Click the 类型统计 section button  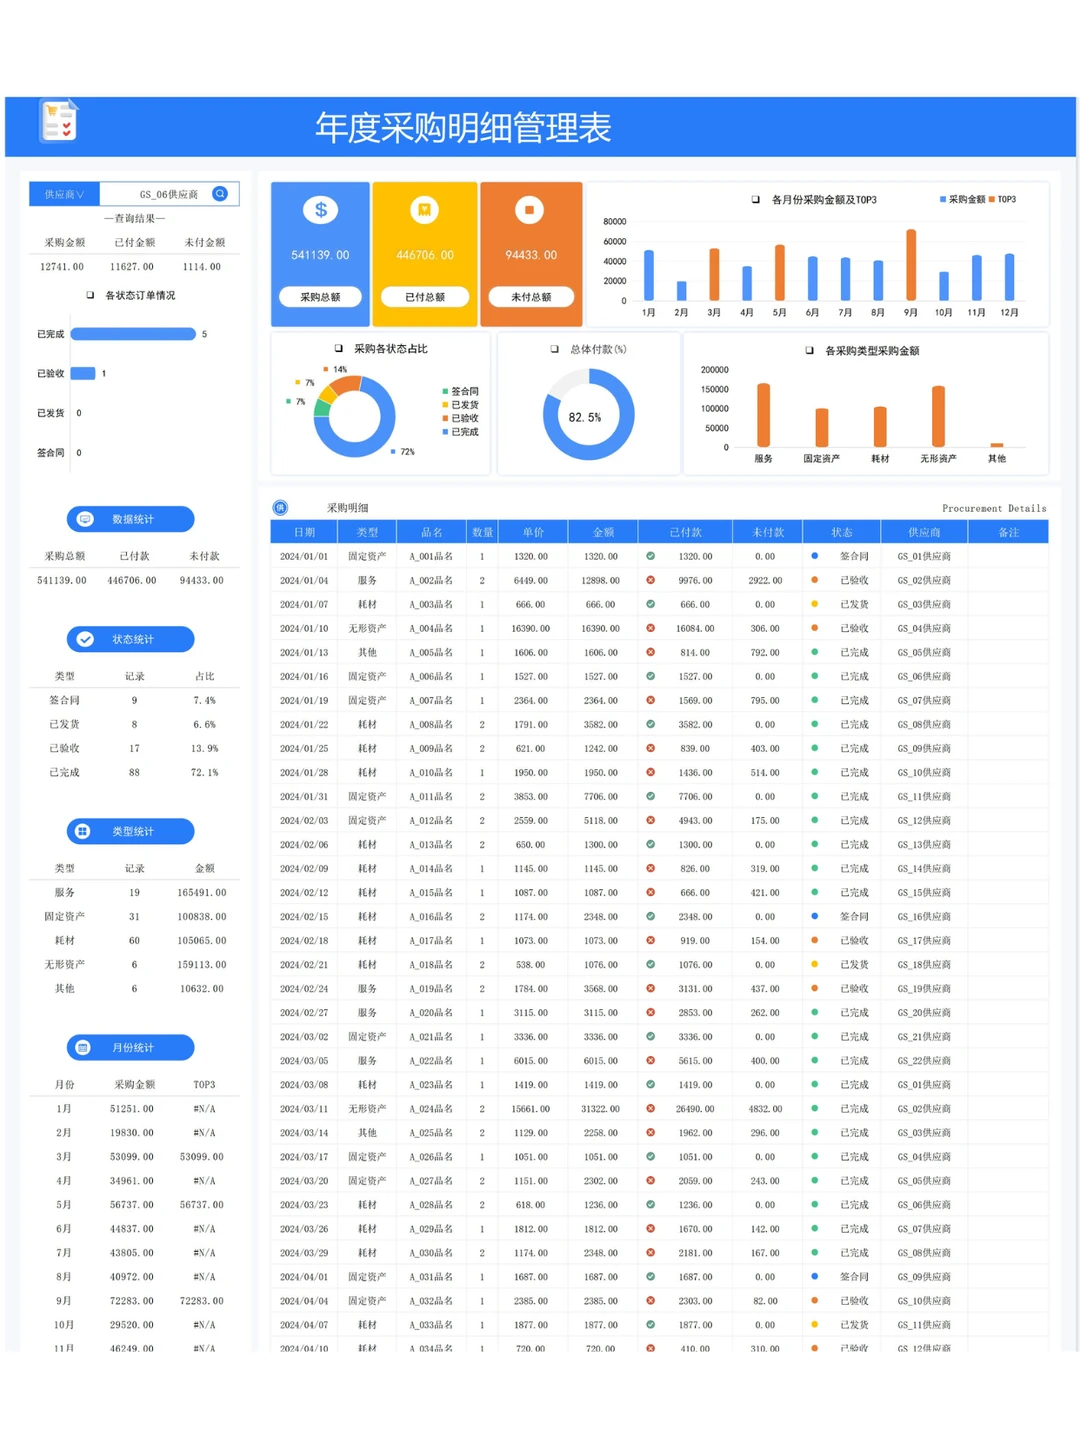pos(131,831)
